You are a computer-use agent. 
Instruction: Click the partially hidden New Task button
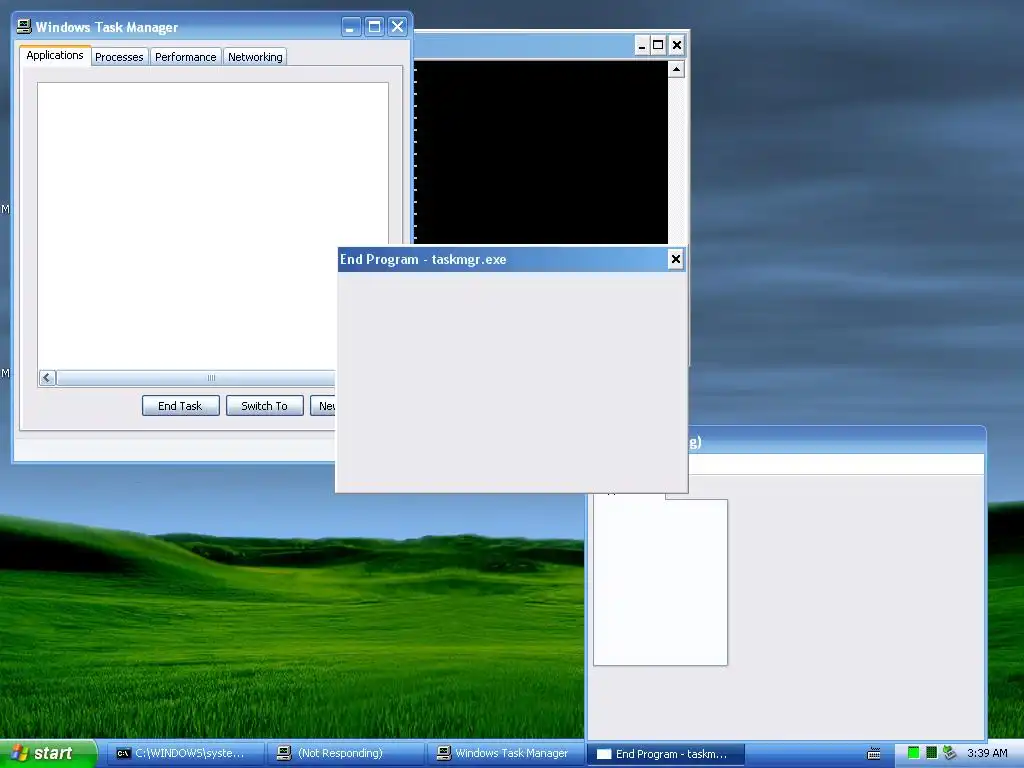[323, 406]
